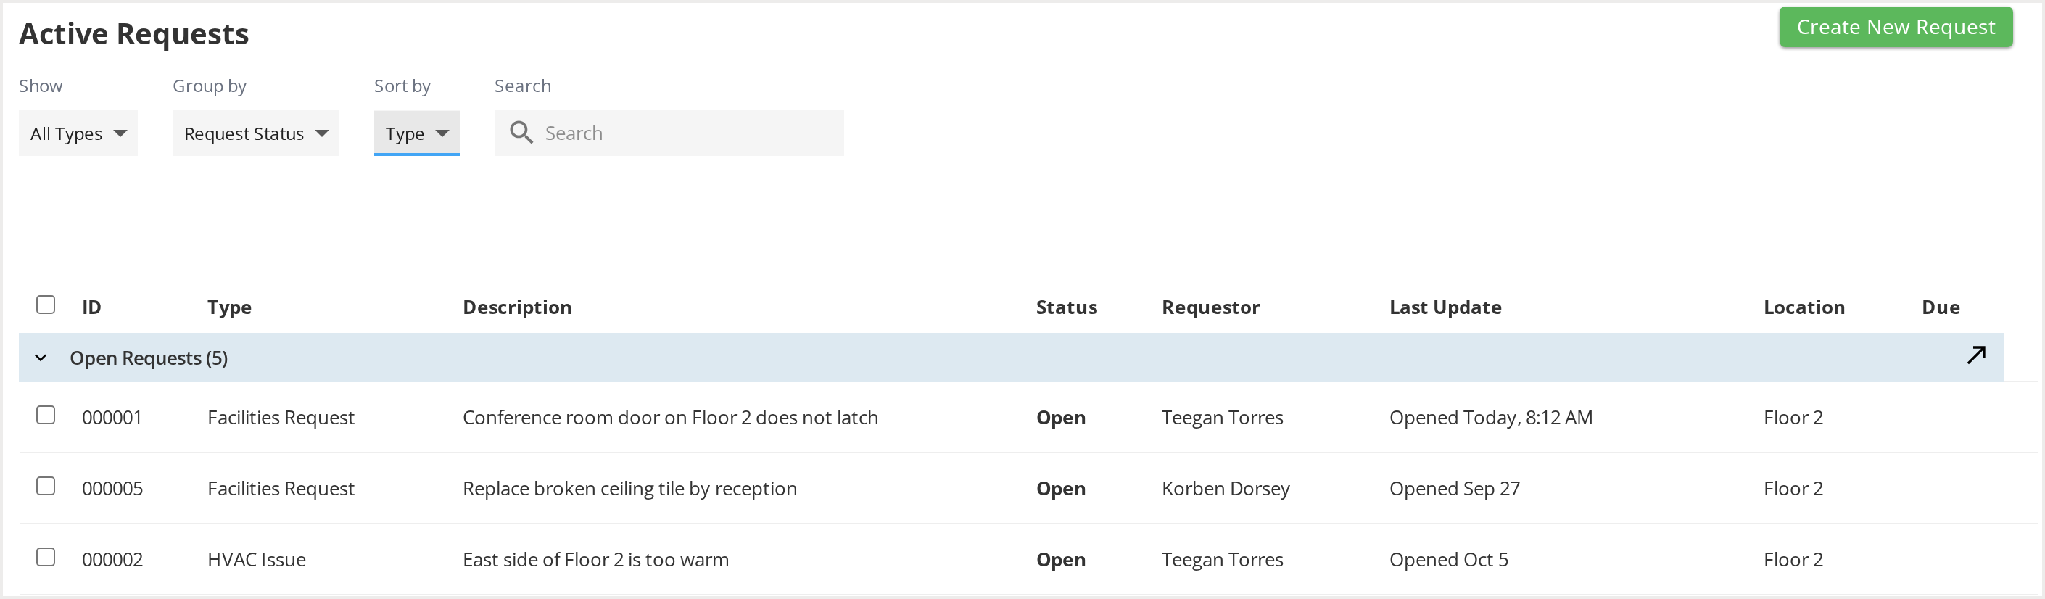Click into the Search requests field
2045x599 pixels.
pos(669,133)
